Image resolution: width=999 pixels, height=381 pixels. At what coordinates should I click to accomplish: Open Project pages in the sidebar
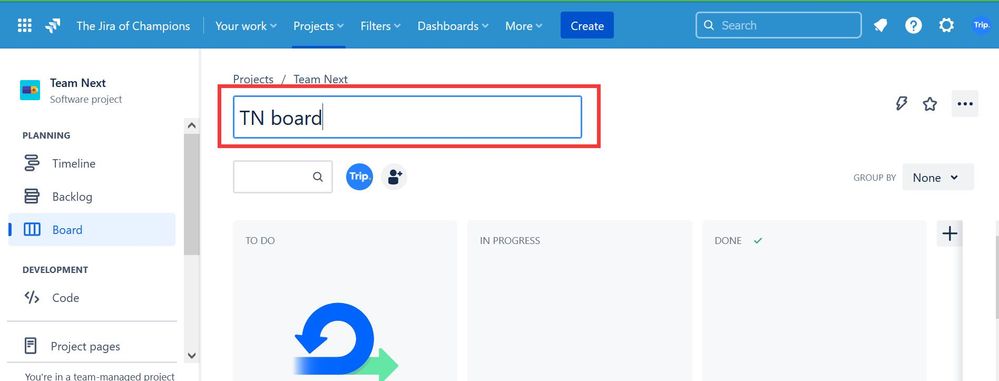pos(92,346)
